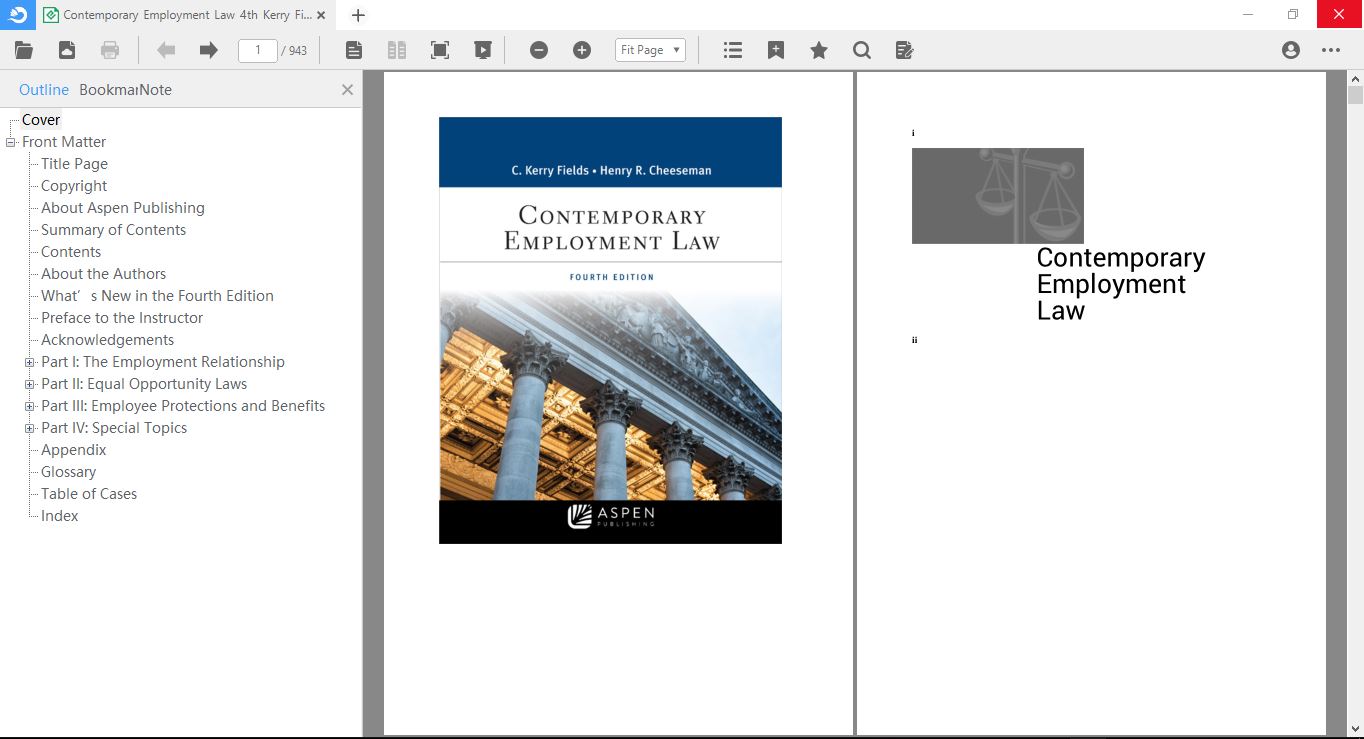
Task: Select Cover in the outline
Action: coord(41,120)
